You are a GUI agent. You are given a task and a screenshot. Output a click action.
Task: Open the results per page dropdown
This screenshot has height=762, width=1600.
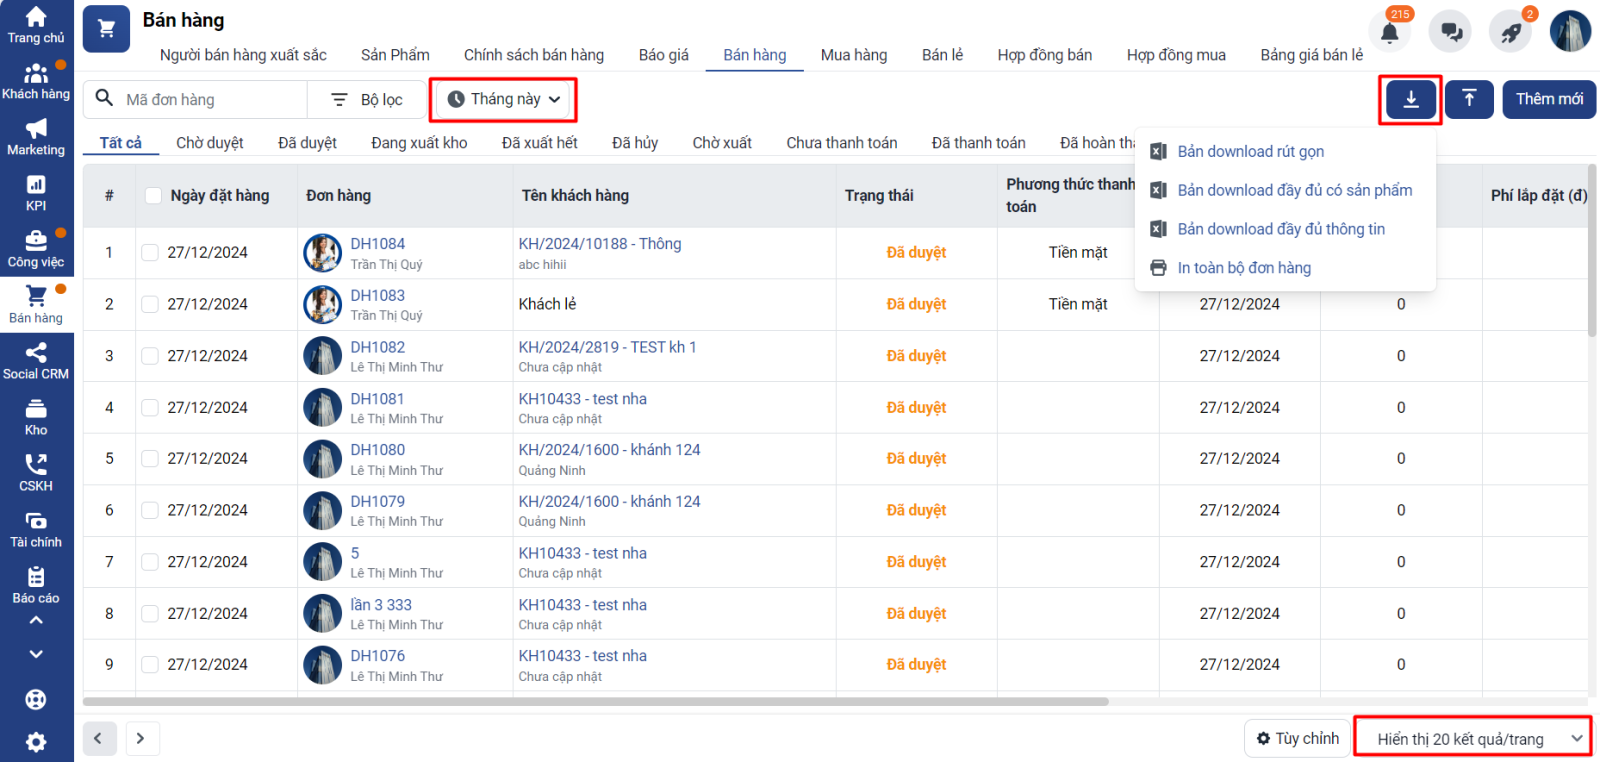pyautogui.click(x=1472, y=739)
